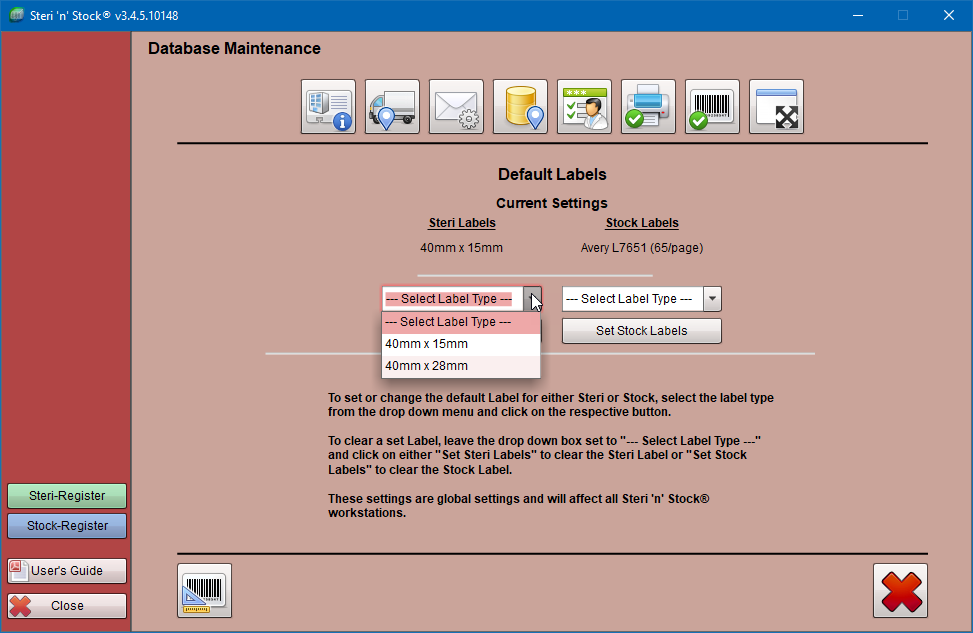The width and height of the screenshot is (973, 633).
Task: Click the large red X cancel icon
Action: coord(900,590)
